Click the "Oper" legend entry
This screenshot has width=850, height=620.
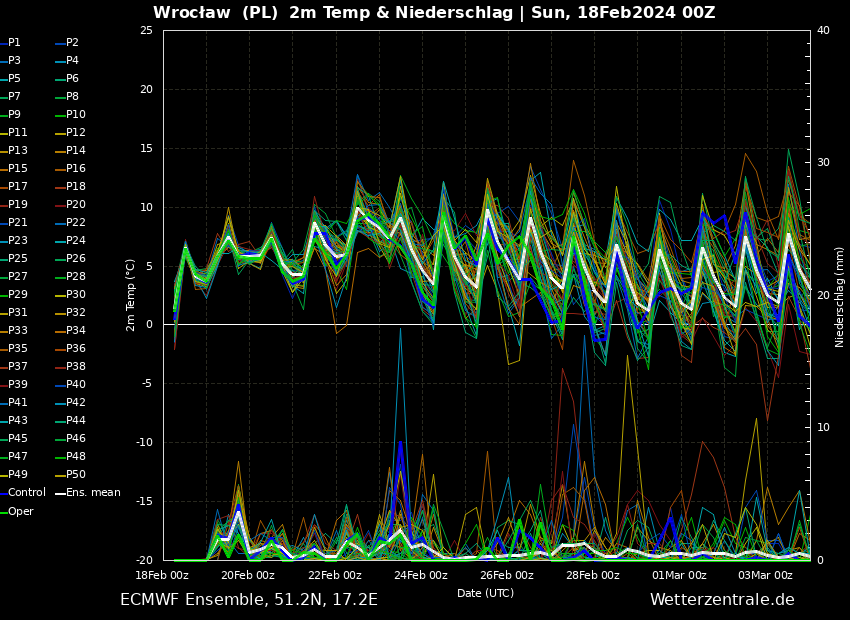17,512
